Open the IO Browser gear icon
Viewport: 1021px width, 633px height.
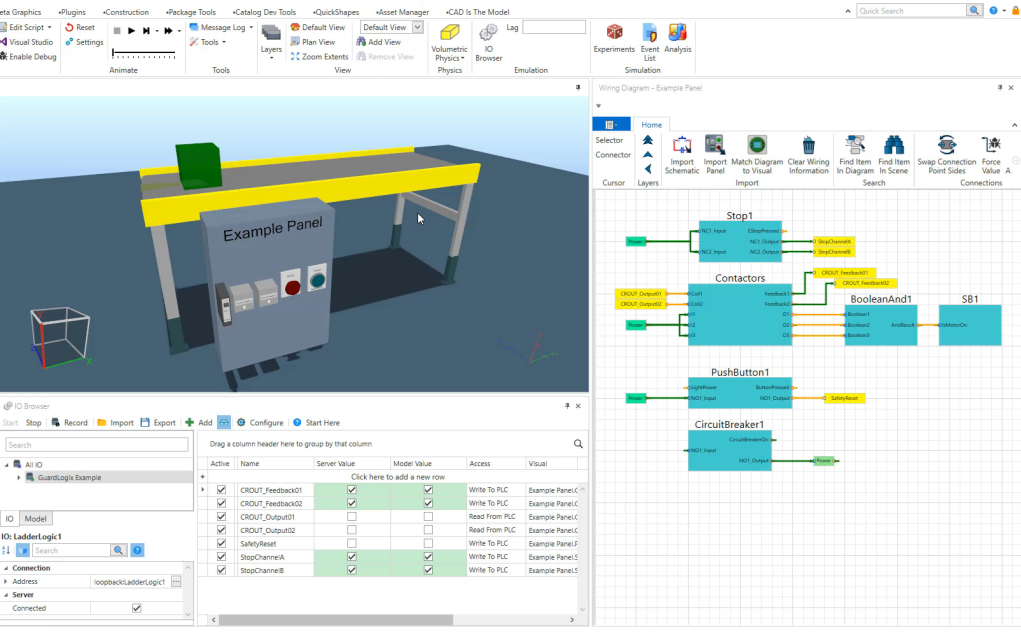[488, 33]
